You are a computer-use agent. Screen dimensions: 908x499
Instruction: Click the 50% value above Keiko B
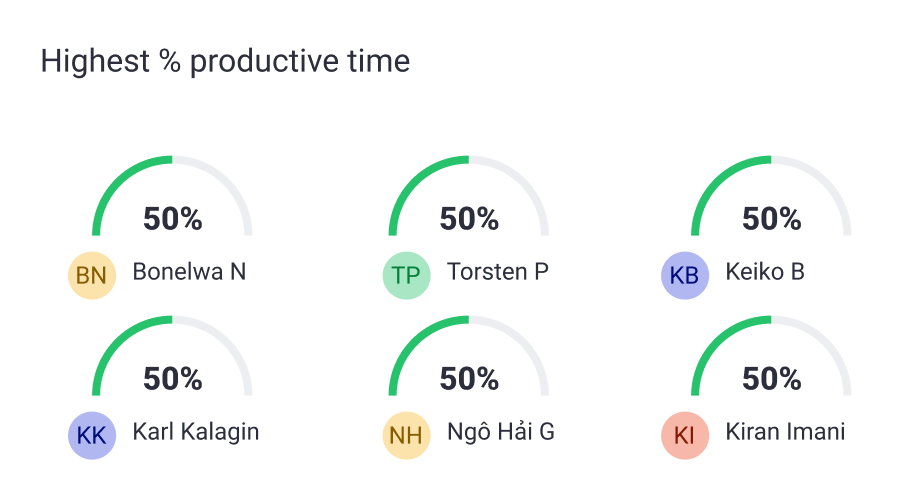click(771, 219)
